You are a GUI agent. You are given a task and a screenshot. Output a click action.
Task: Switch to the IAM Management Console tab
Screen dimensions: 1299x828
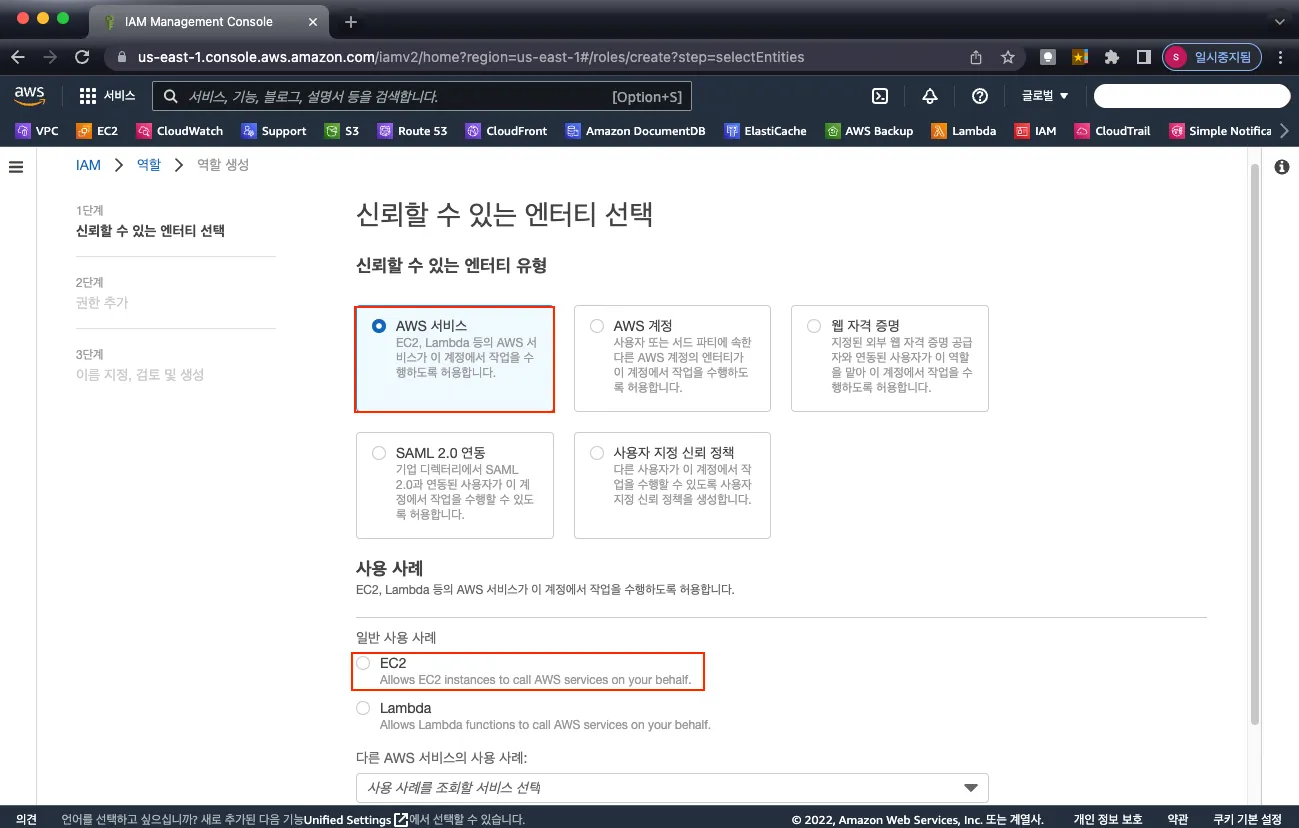(210, 21)
